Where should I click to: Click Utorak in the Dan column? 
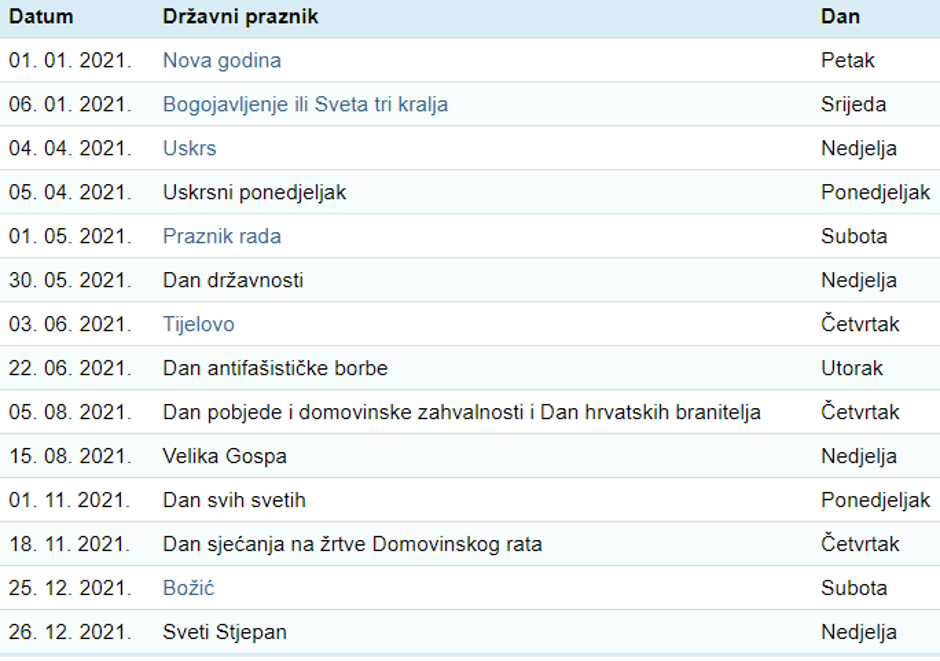pos(852,368)
